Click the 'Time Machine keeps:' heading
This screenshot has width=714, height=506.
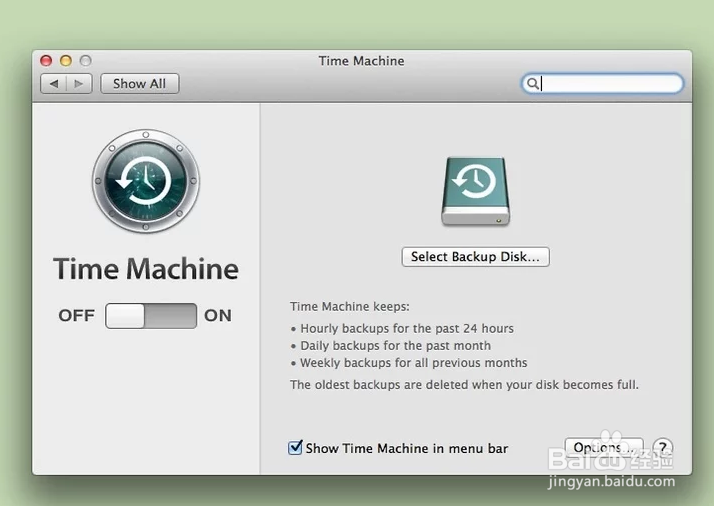tap(350, 307)
